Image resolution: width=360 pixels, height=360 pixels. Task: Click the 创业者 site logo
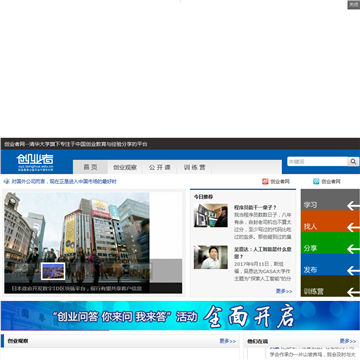tap(35, 162)
